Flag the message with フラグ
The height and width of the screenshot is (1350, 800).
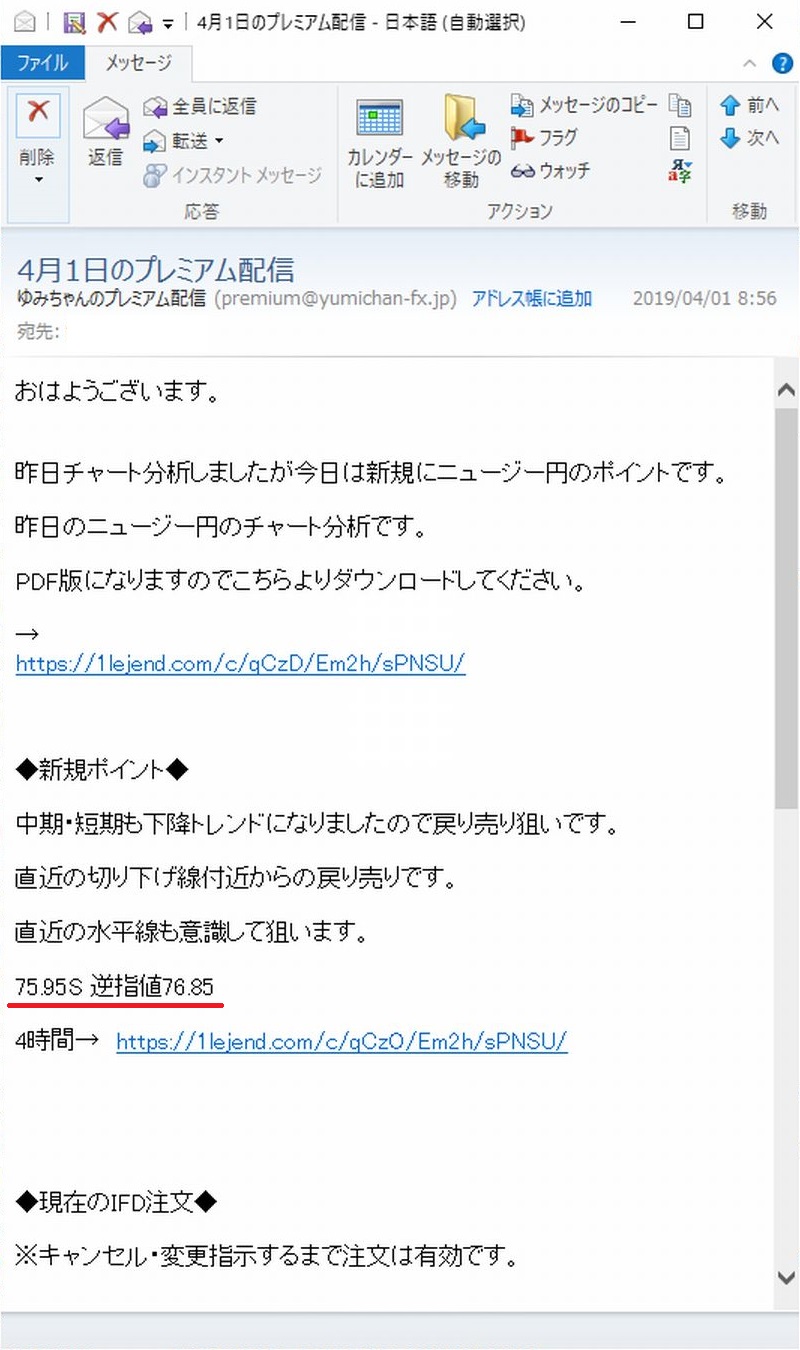(544, 138)
